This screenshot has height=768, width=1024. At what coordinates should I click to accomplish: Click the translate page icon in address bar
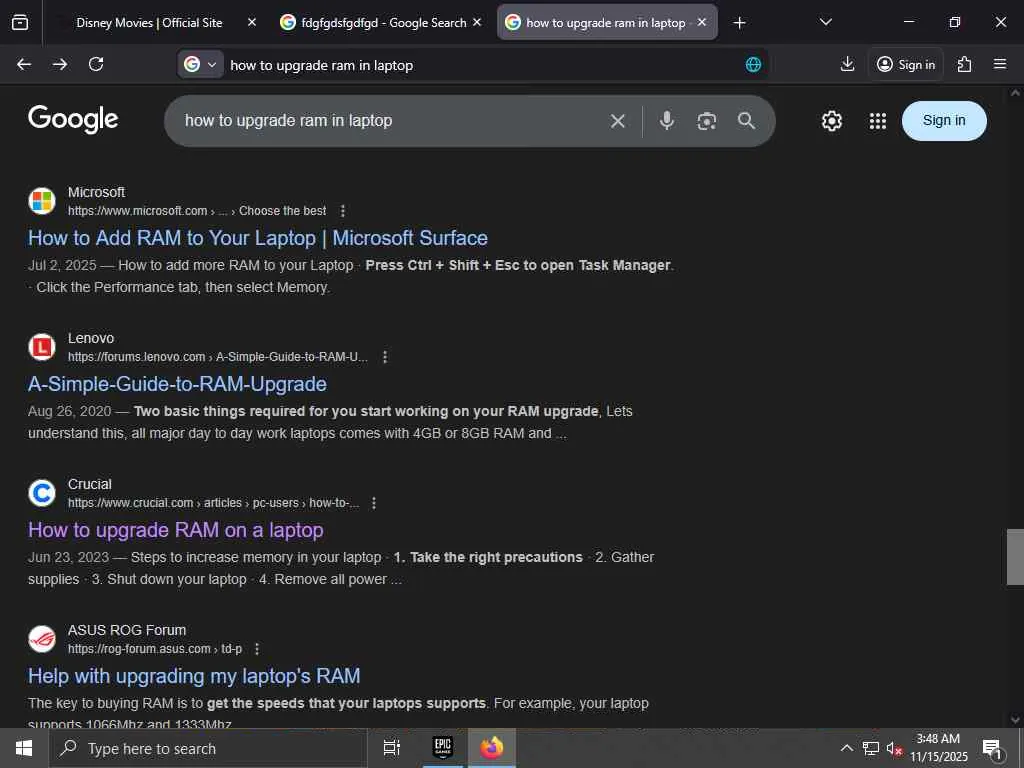click(x=753, y=64)
